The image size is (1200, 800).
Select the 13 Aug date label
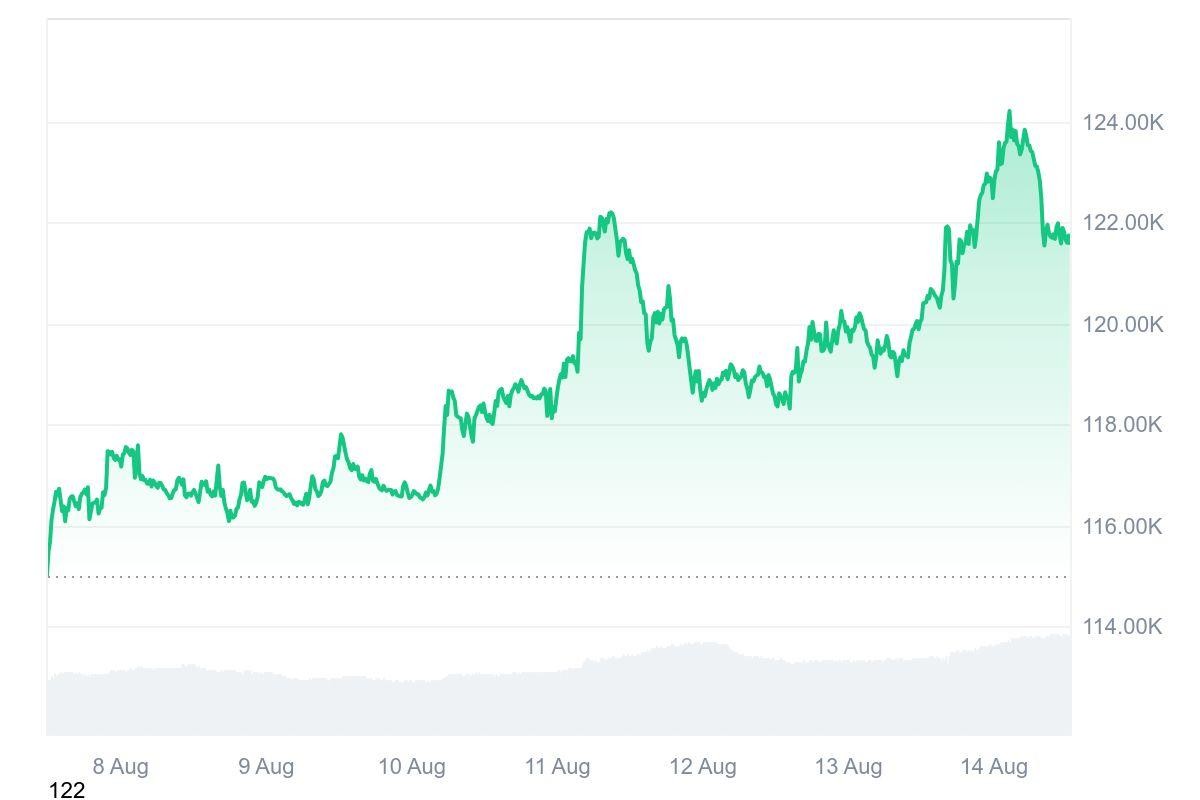pyautogui.click(x=848, y=767)
